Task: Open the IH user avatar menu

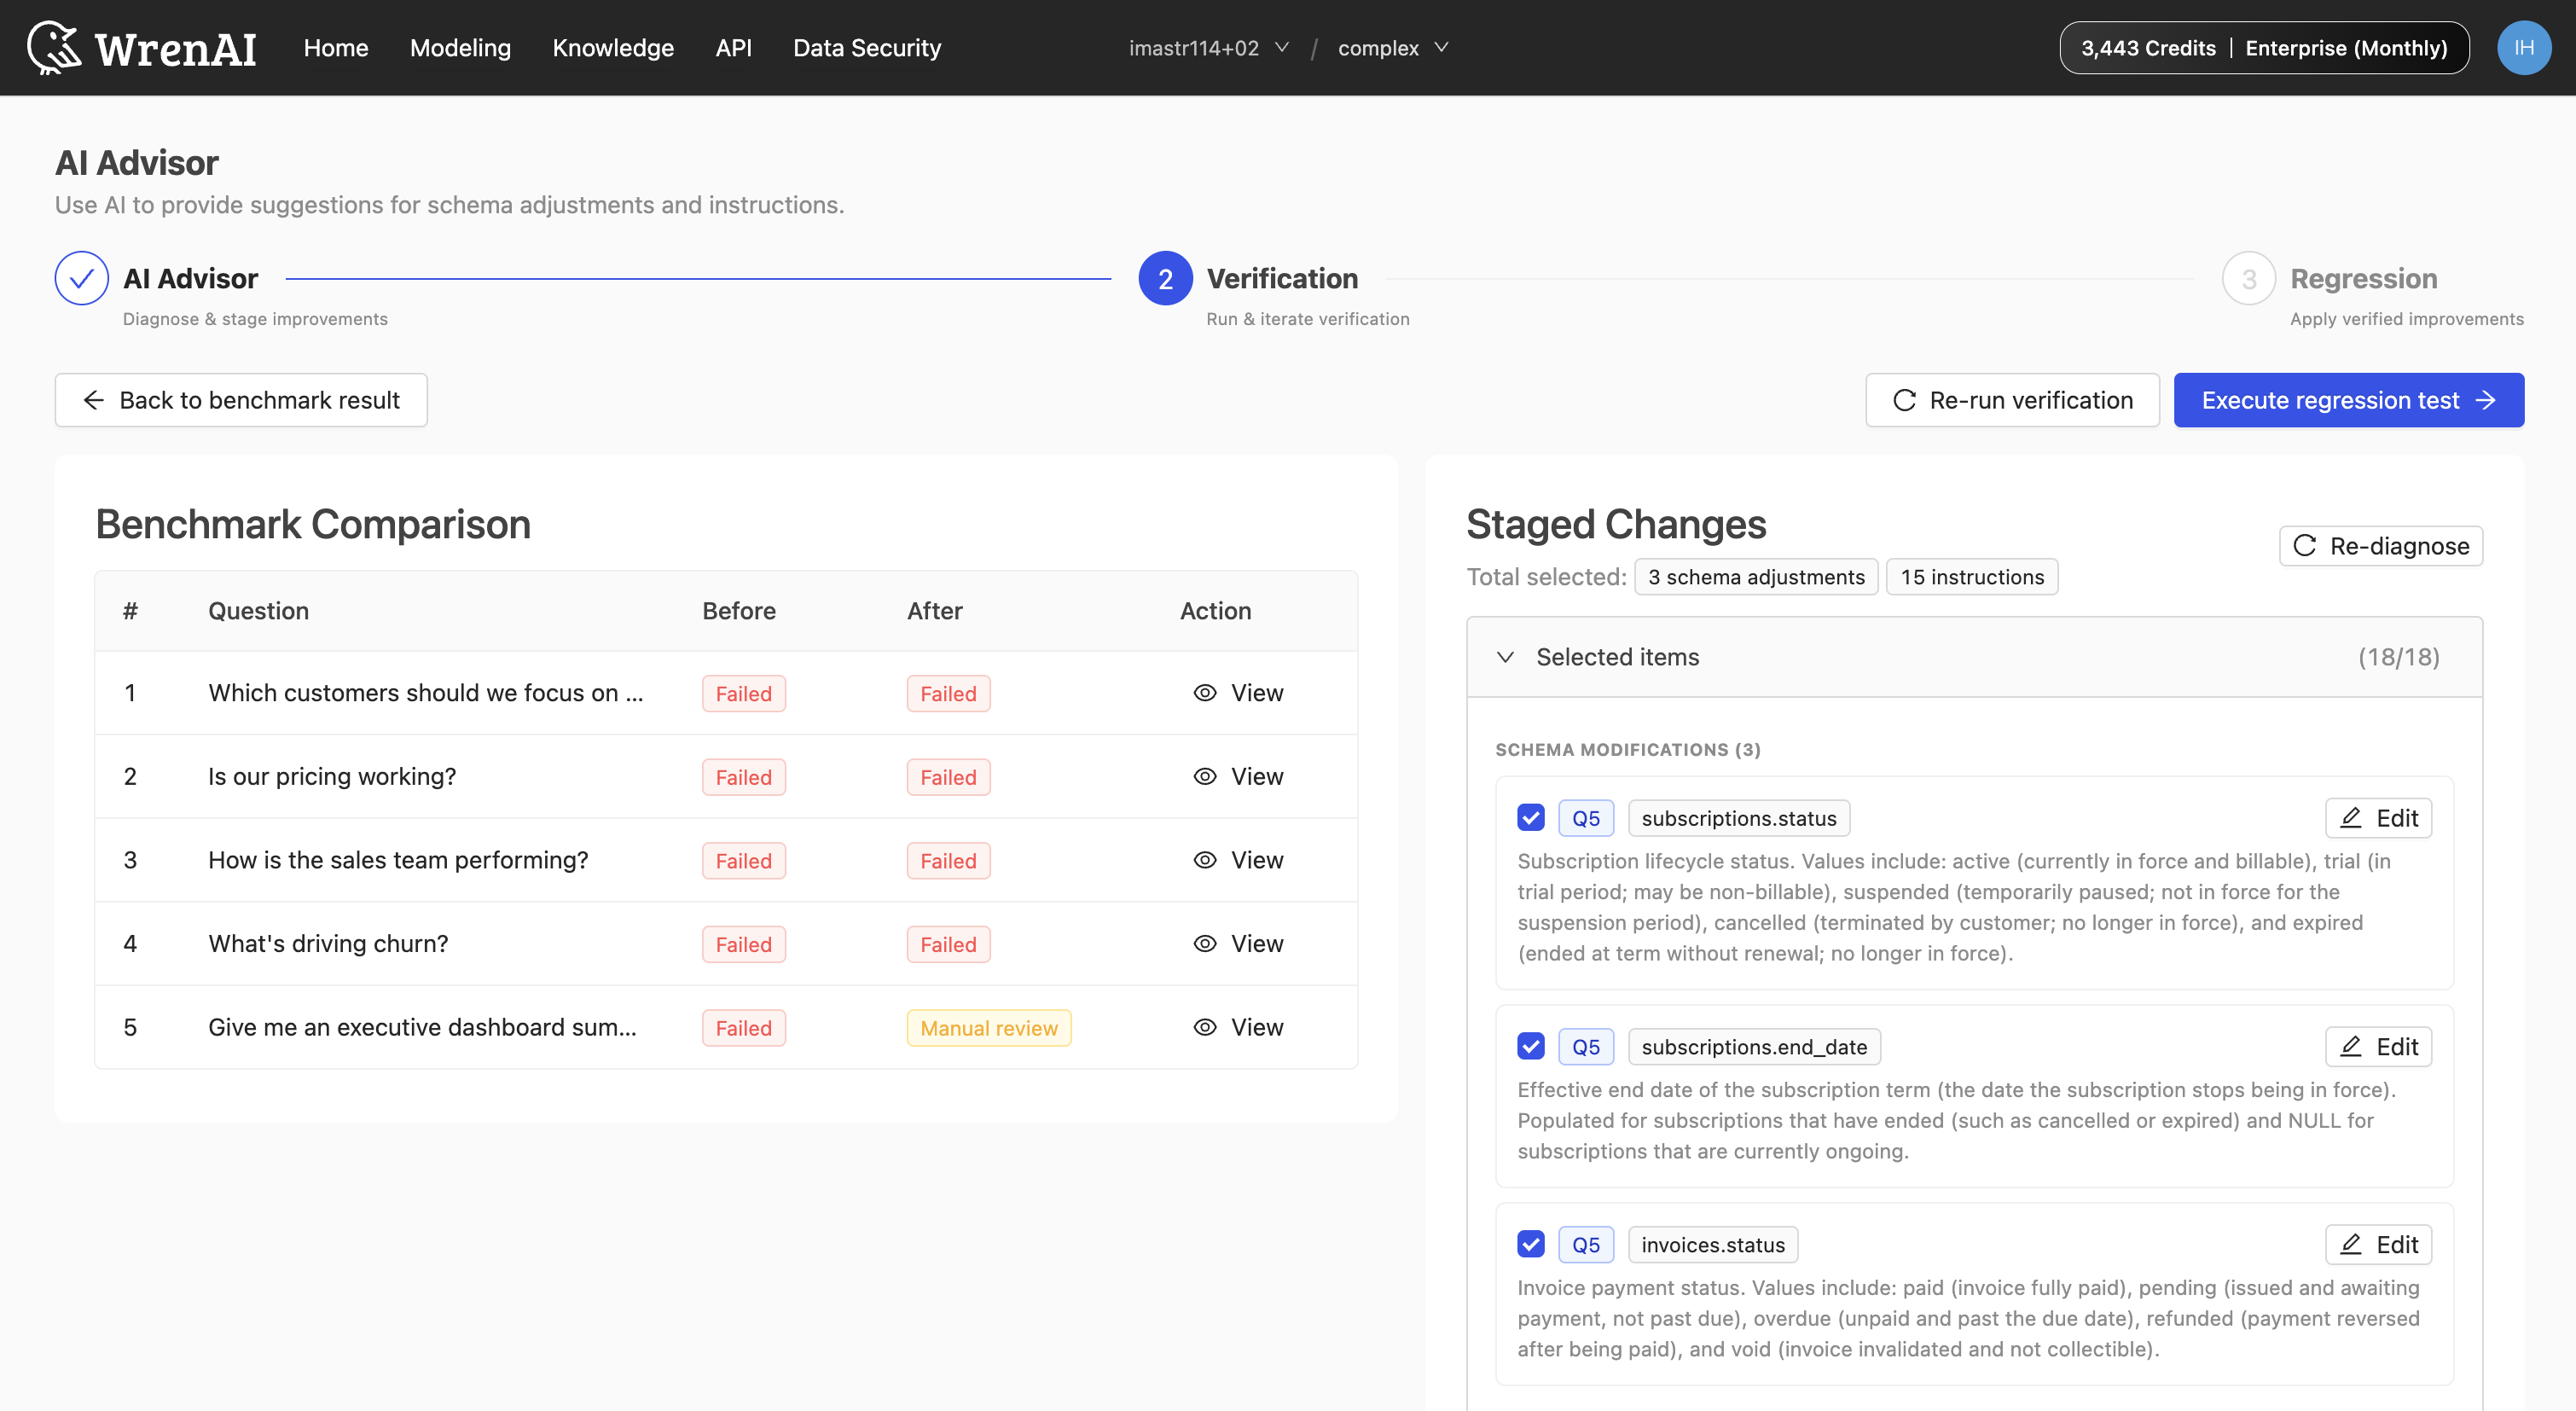Action: click(x=2523, y=48)
